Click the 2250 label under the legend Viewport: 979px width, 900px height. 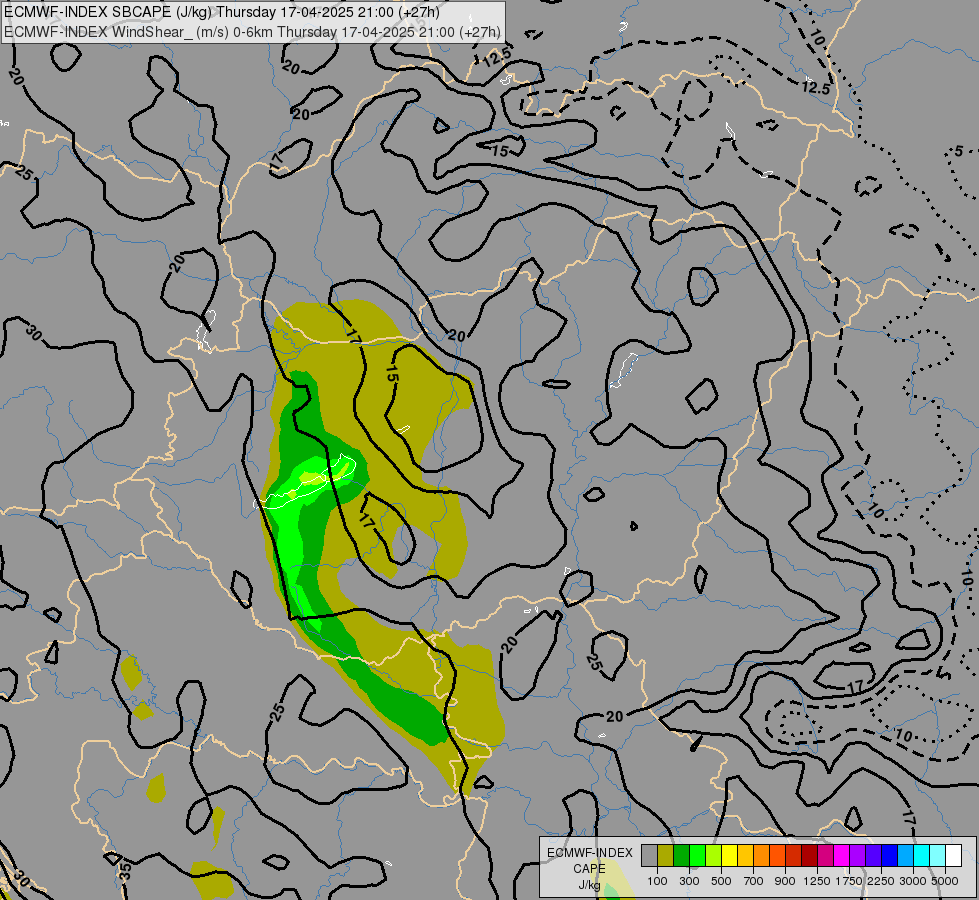[881, 881]
